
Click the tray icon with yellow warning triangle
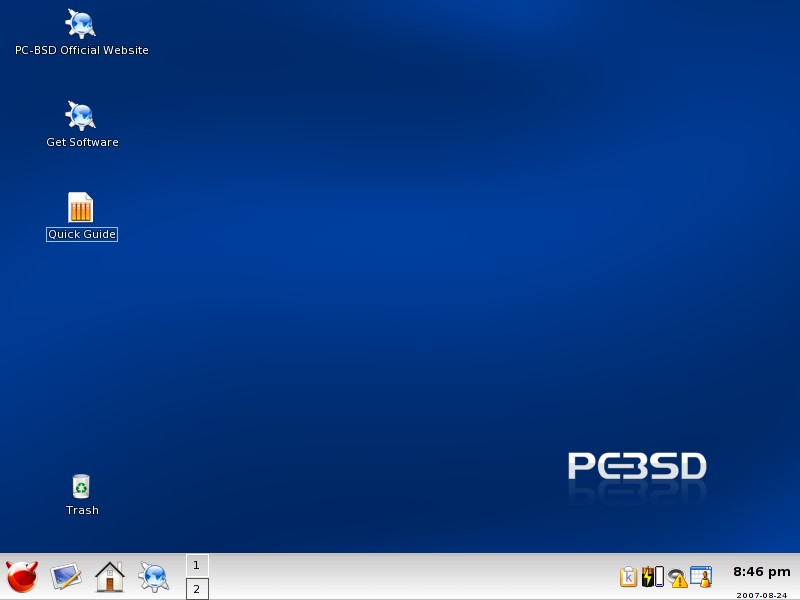pyautogui.click(x=678, y=578)
